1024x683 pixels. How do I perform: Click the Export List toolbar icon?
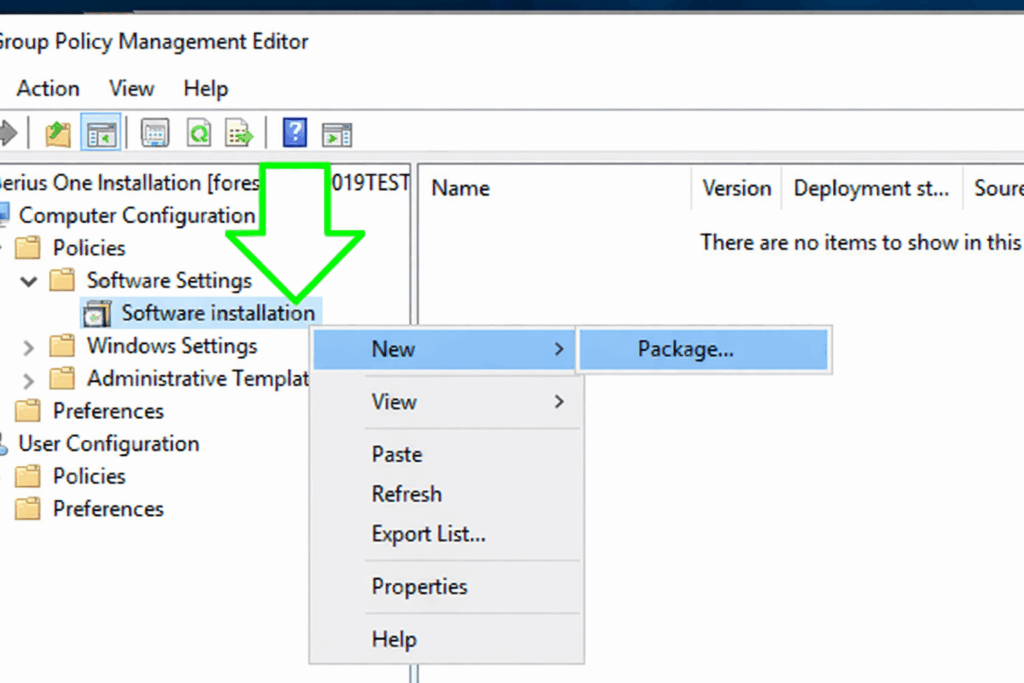[x=240, y=133]
